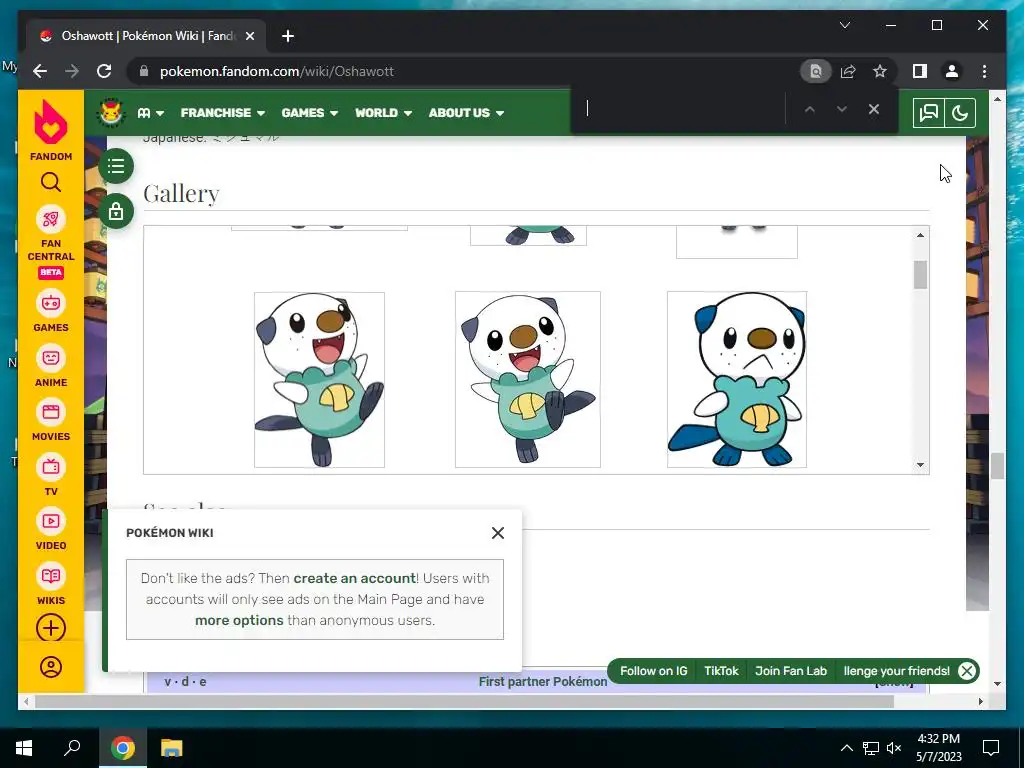1024x768 pixels.
Task: Open Anime section in Fandom sidebar
Action: click(x=51, y=366)
